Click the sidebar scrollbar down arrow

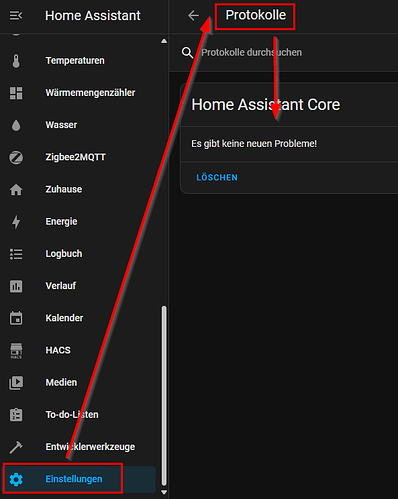tap(164, 492)
